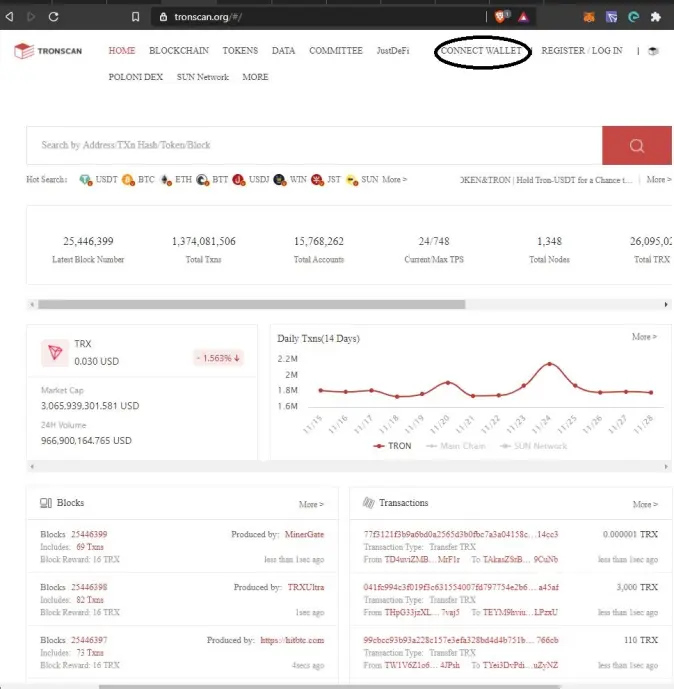Open the HOME menu
The width and height of the screenshot is (674, 689).
click(x=122, y=51)
